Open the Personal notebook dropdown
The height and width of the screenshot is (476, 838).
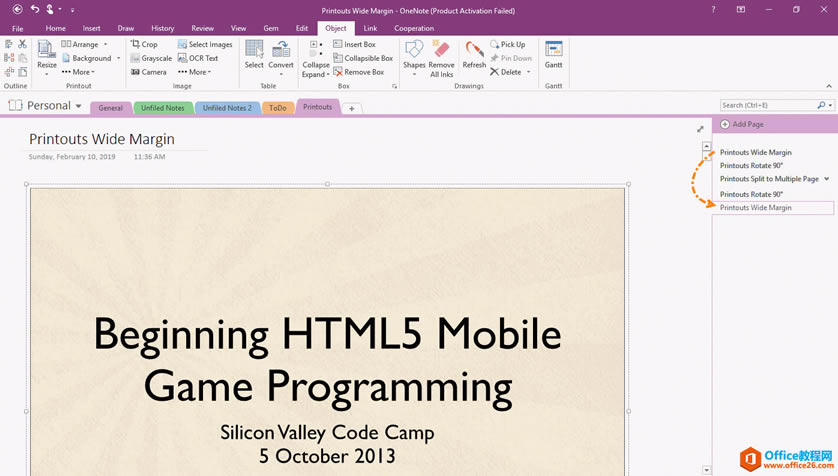(79, 106)
